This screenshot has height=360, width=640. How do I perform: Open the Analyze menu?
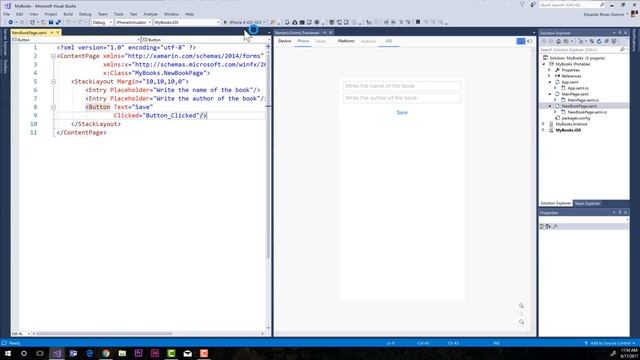pos(150,14)
